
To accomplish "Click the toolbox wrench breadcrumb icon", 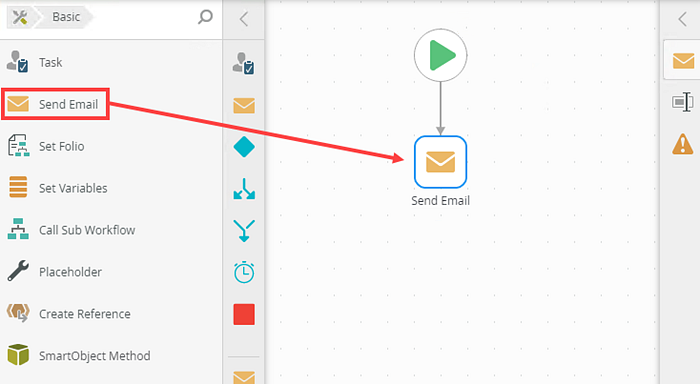I will [20, 17].
